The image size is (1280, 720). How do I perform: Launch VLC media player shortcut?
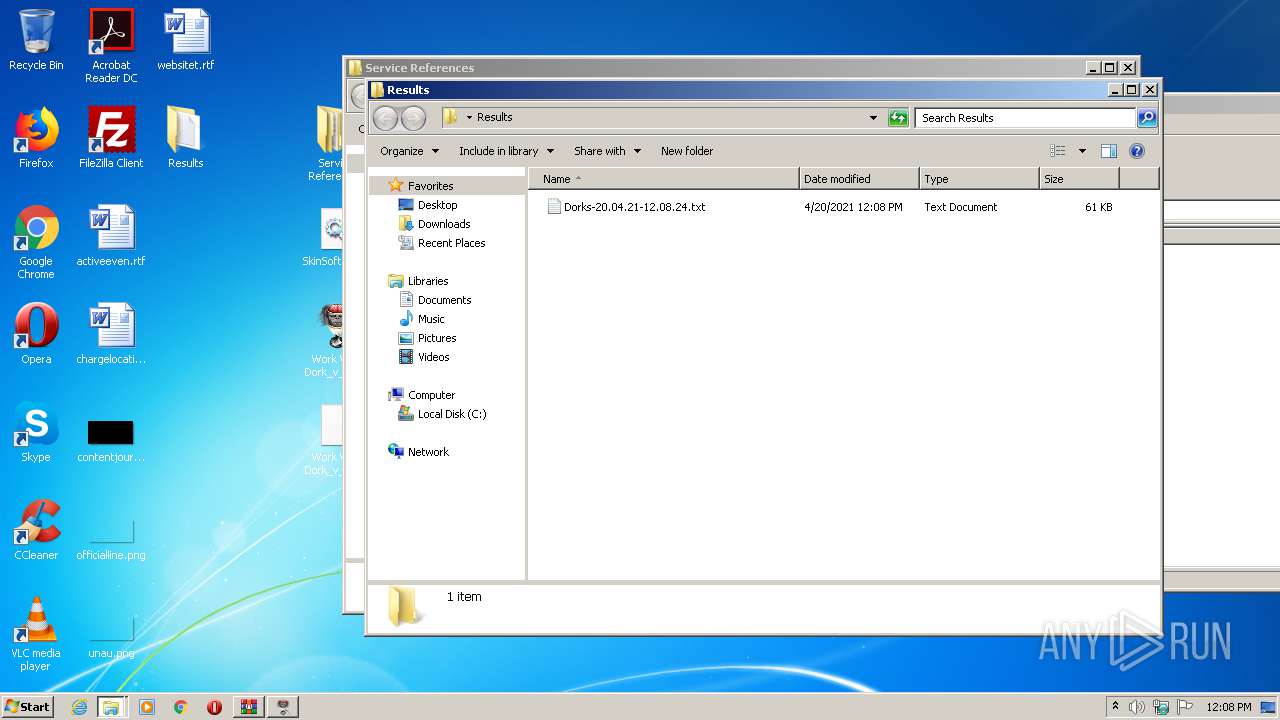coord(36,634)
